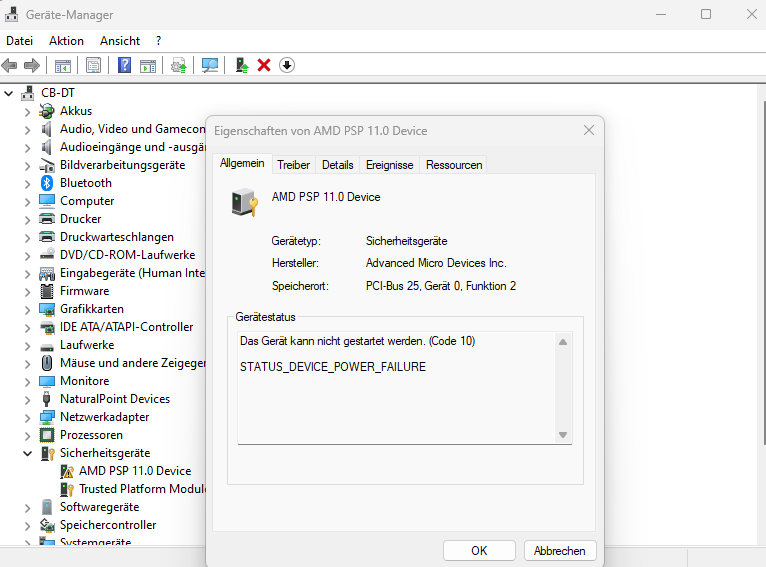Expand the Grafikkarten category
This screenshot has width=766, height=567.
pos(27,310)
